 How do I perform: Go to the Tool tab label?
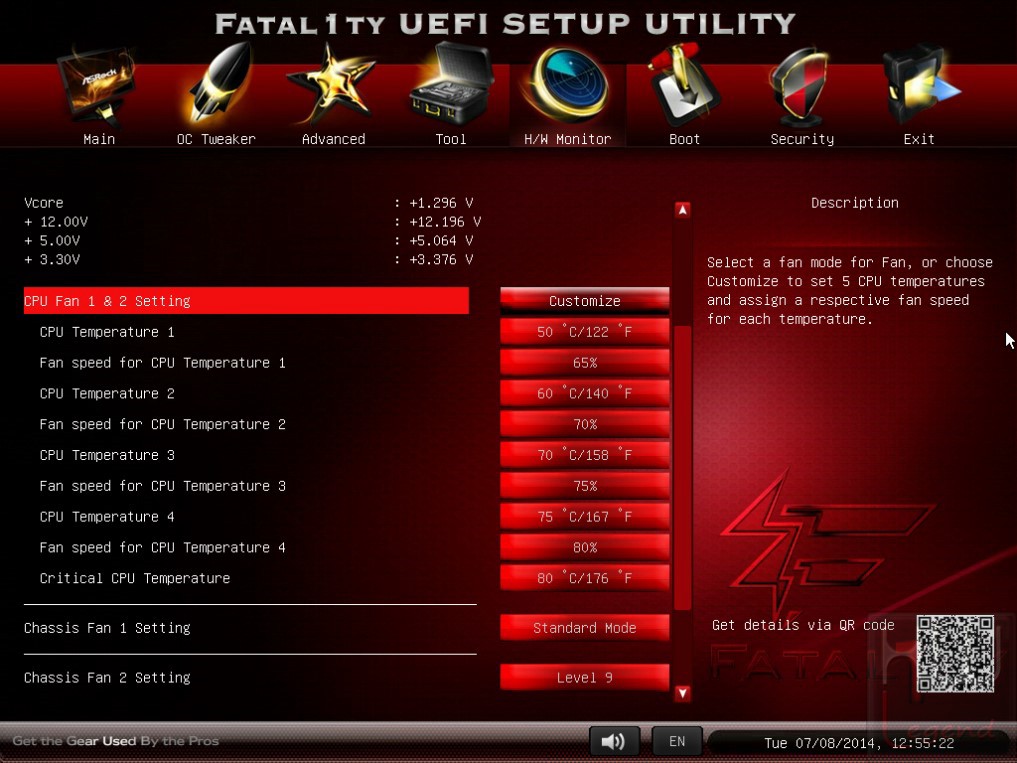click(451, 139)
